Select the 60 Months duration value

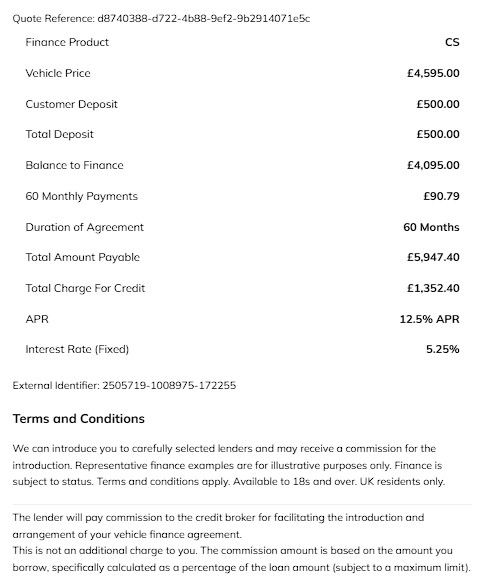coord(431,227)
